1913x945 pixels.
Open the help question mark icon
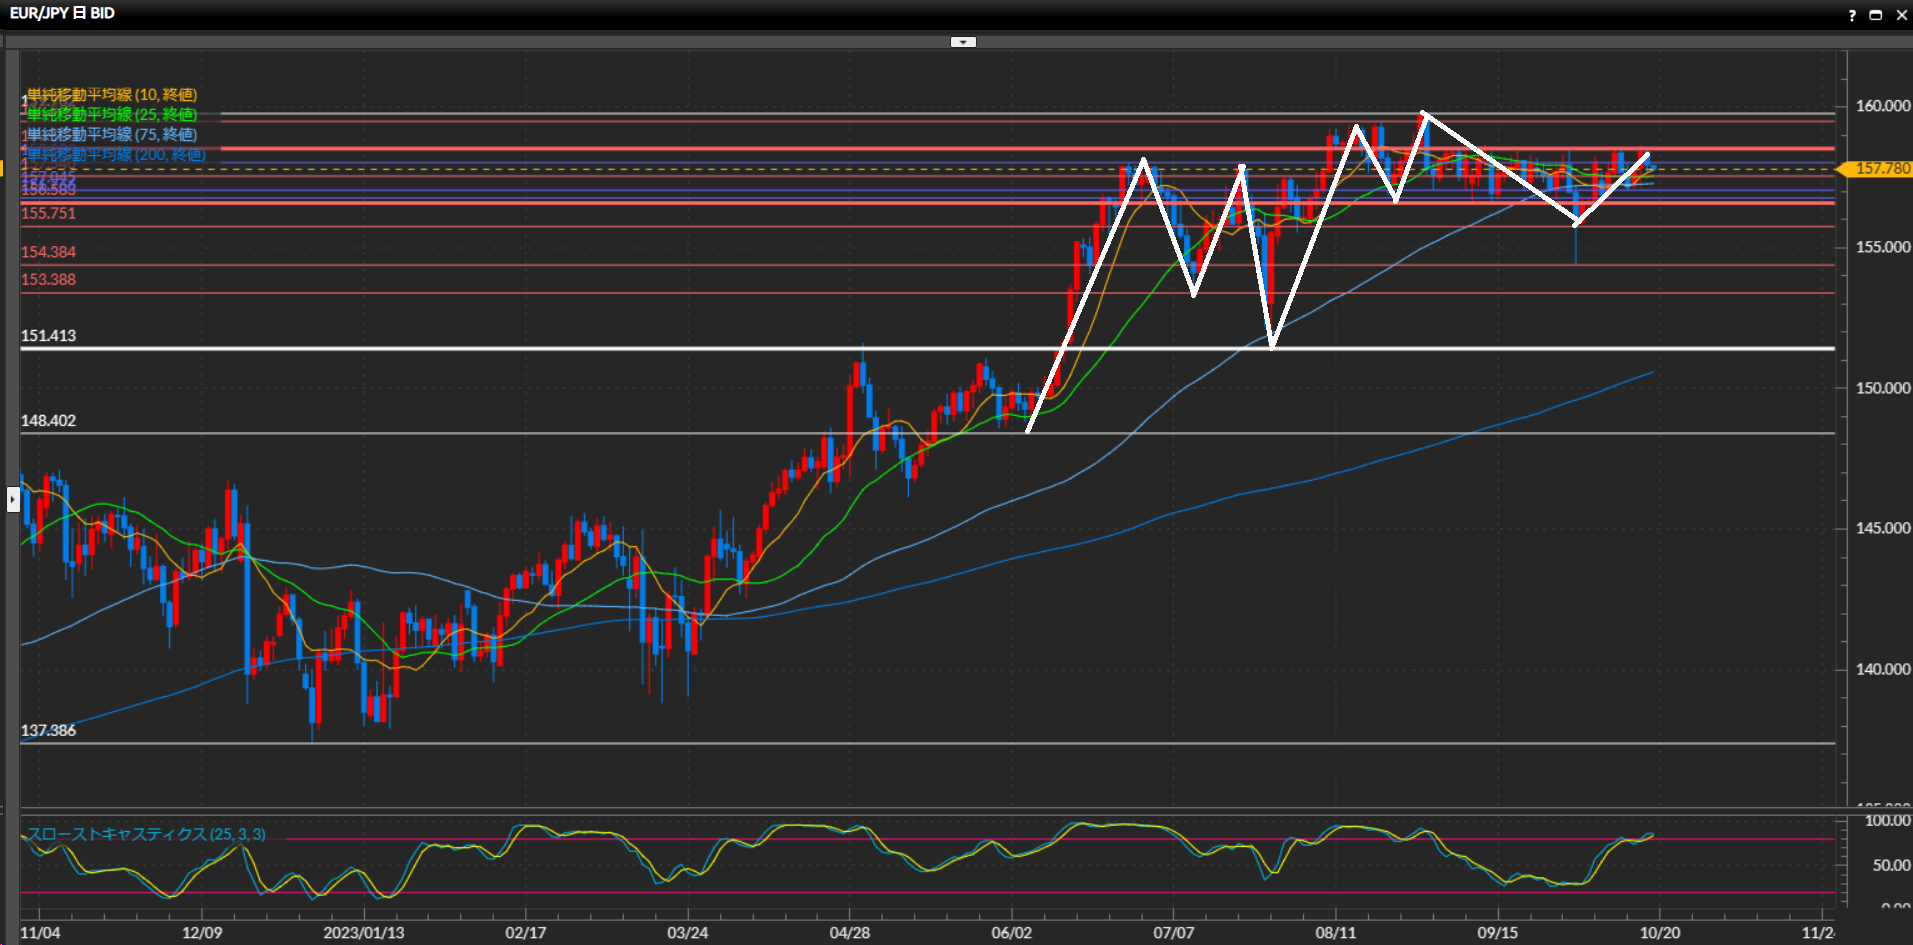[1851, 15]
